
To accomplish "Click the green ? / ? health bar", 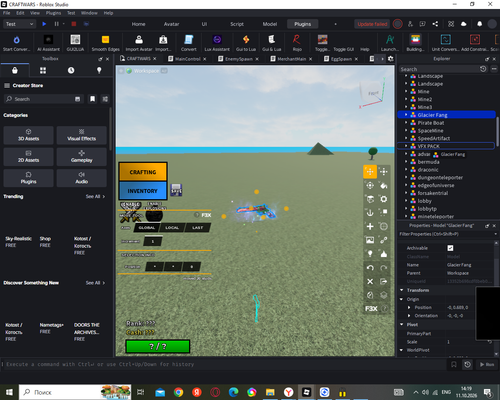I will click(x=158, y=346).
